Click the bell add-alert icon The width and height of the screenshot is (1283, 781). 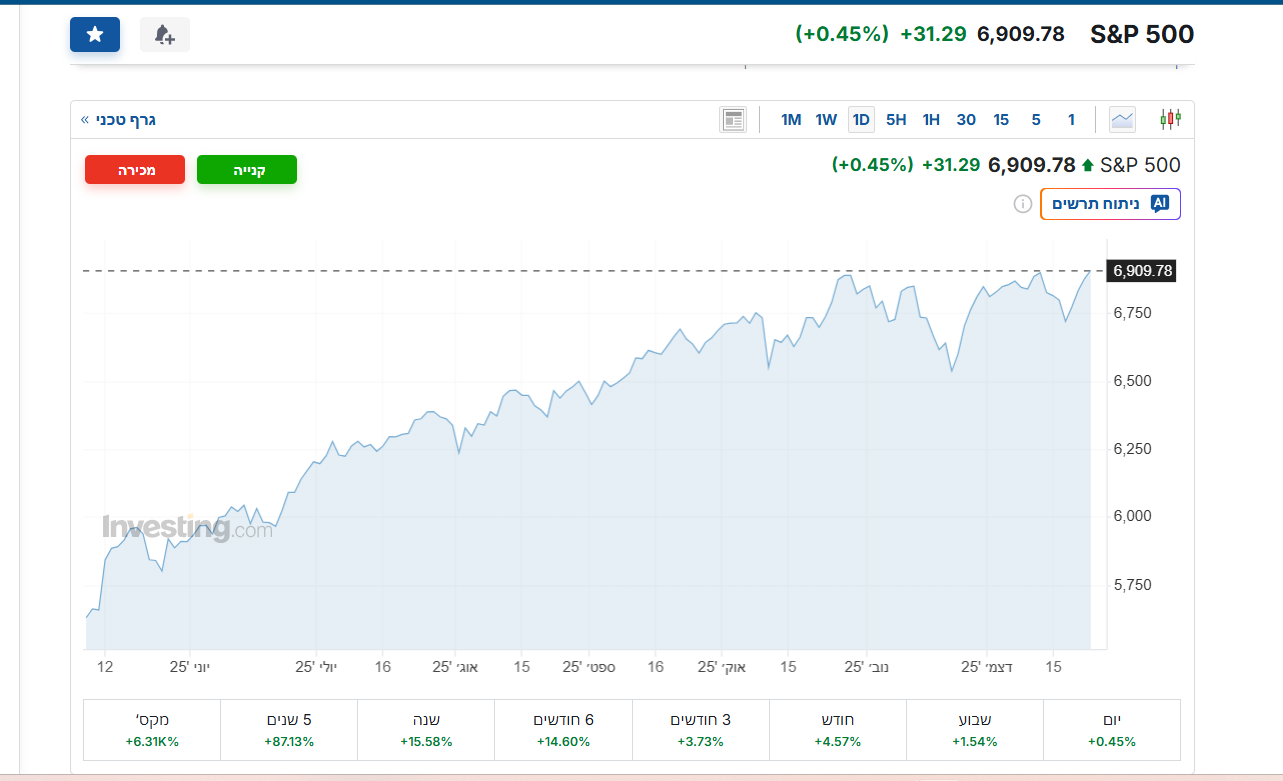click(x=164, y=35)
